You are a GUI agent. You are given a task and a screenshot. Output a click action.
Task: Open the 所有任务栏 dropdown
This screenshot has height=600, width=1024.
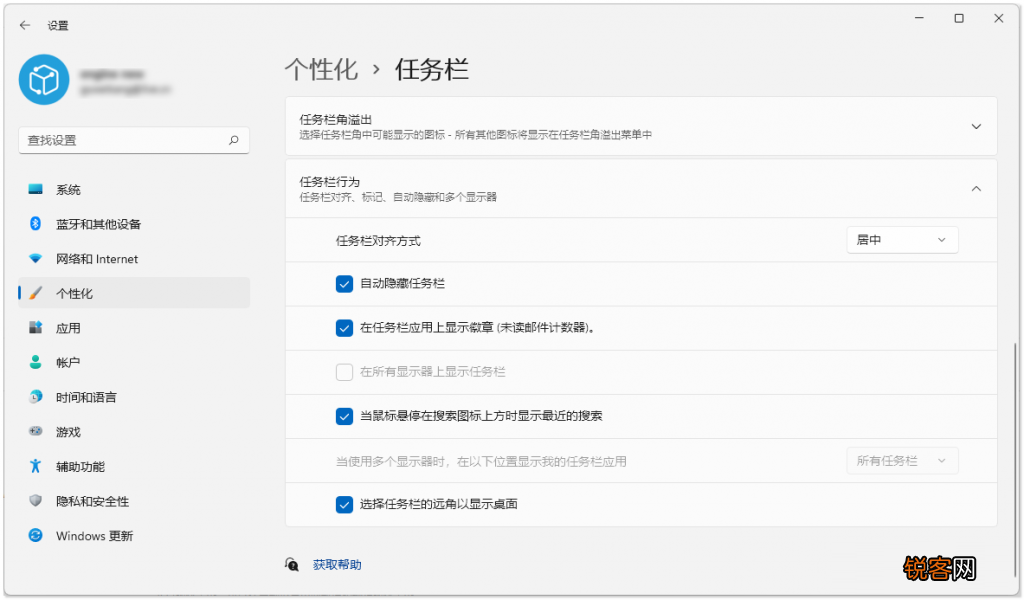902,461
